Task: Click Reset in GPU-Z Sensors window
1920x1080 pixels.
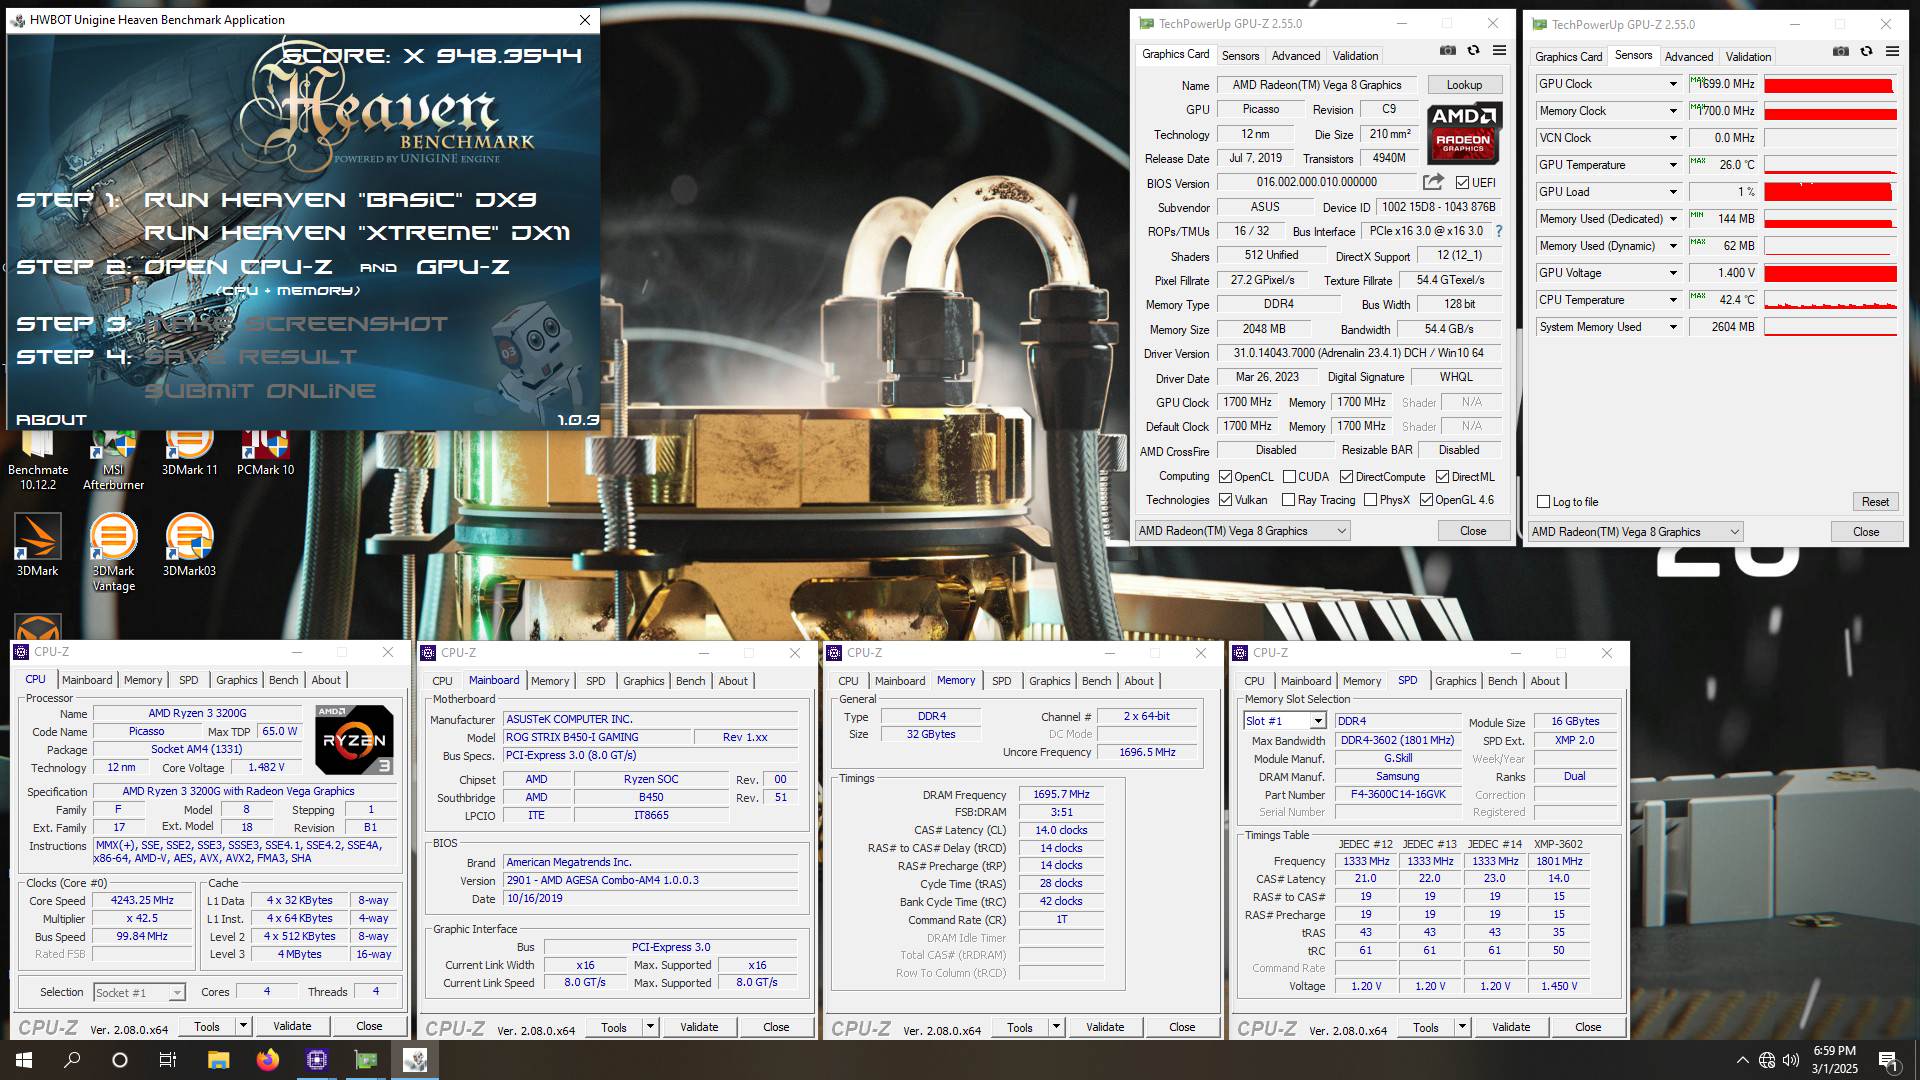Action: tap(1875, 502)
